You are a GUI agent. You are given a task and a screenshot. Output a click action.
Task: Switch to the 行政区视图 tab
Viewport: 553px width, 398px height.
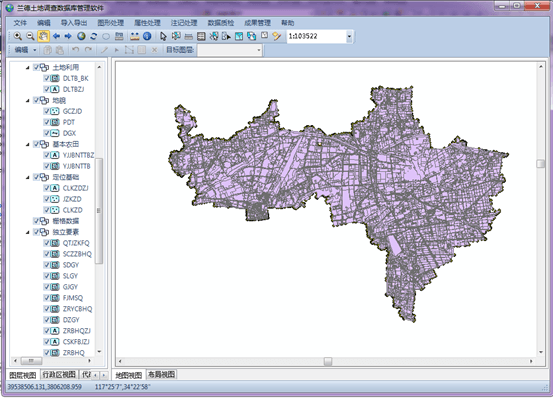coord(59,374)
